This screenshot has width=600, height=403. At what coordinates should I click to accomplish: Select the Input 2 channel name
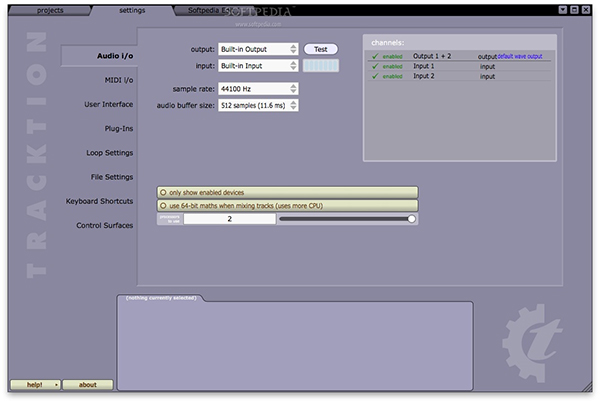(x=423, y=76)
